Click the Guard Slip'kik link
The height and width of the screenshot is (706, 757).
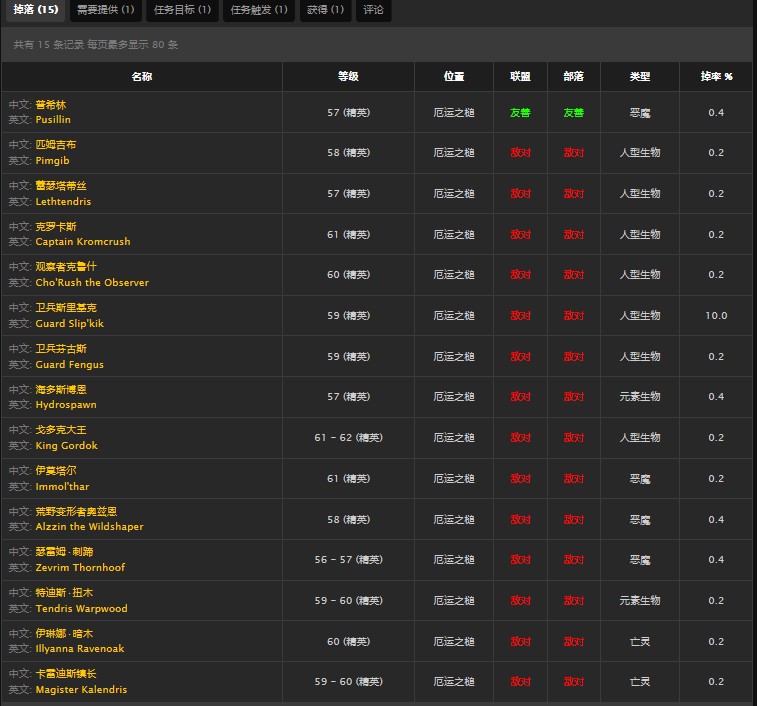tap(69, 324)
